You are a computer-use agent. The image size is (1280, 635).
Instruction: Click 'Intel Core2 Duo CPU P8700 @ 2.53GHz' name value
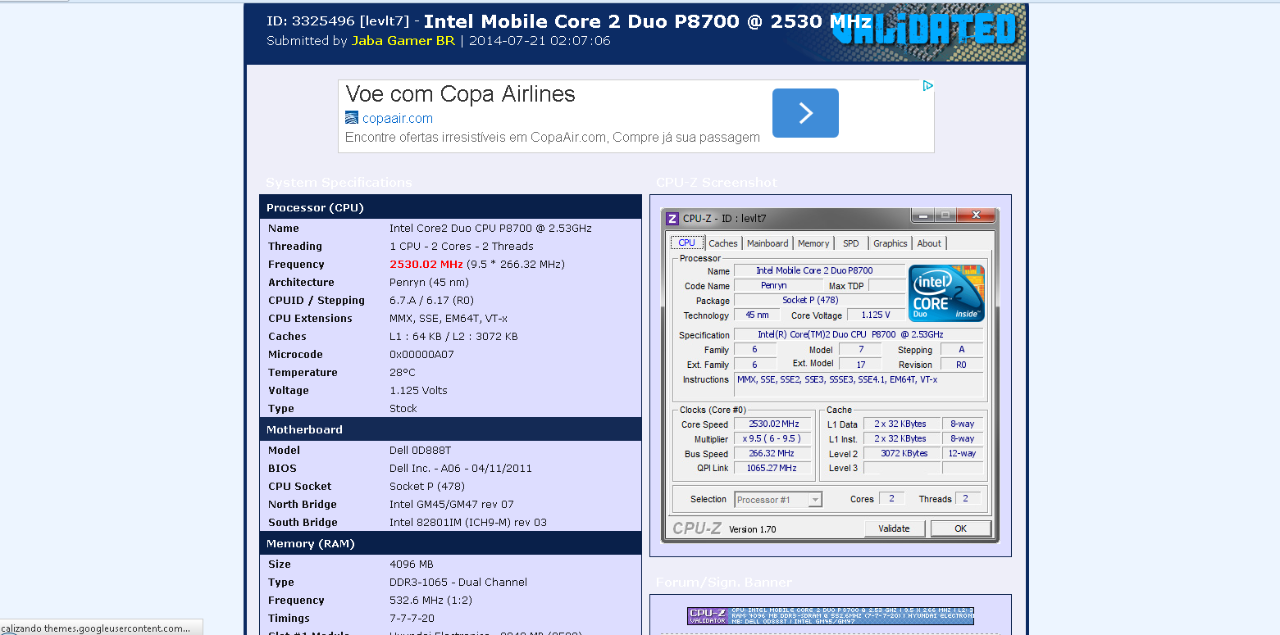pyautogui.click(x=490, y=228)
